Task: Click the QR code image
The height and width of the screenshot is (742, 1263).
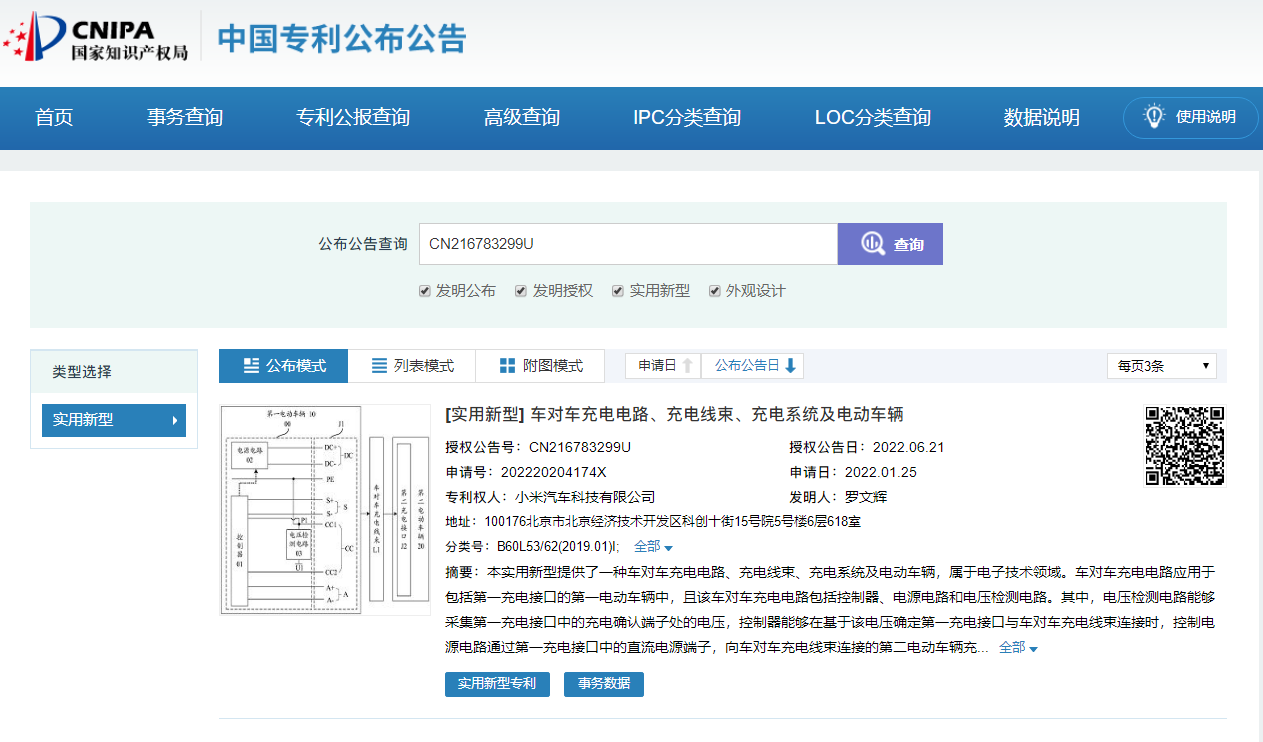Action: click(1185, 445)
